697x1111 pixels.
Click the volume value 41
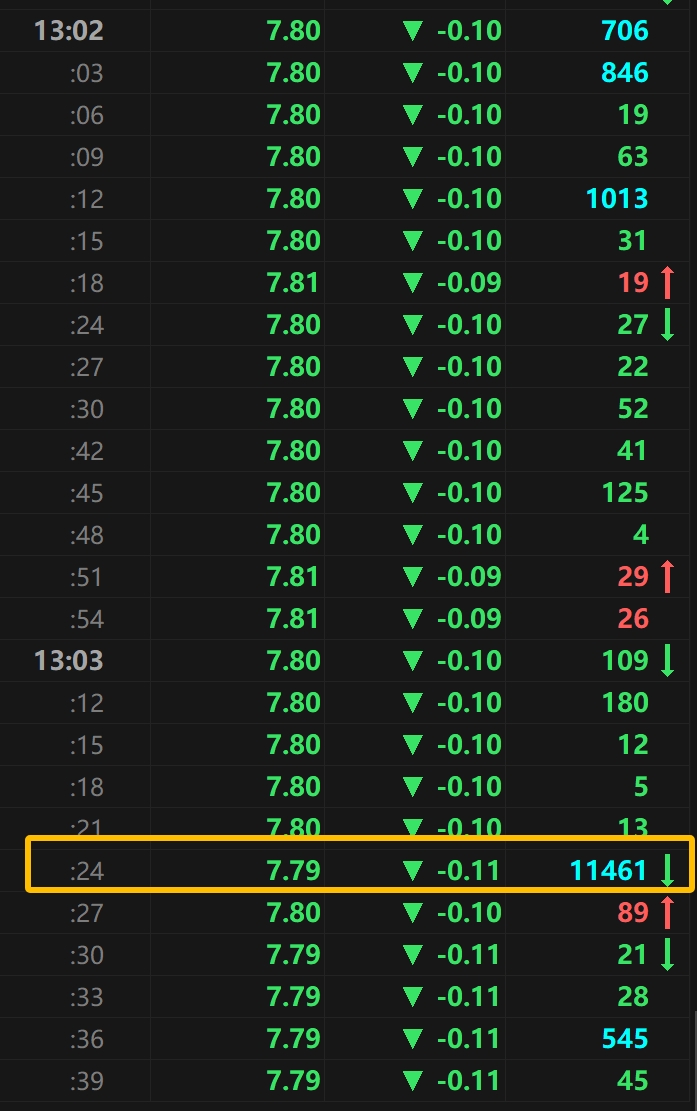click(632, 451)
